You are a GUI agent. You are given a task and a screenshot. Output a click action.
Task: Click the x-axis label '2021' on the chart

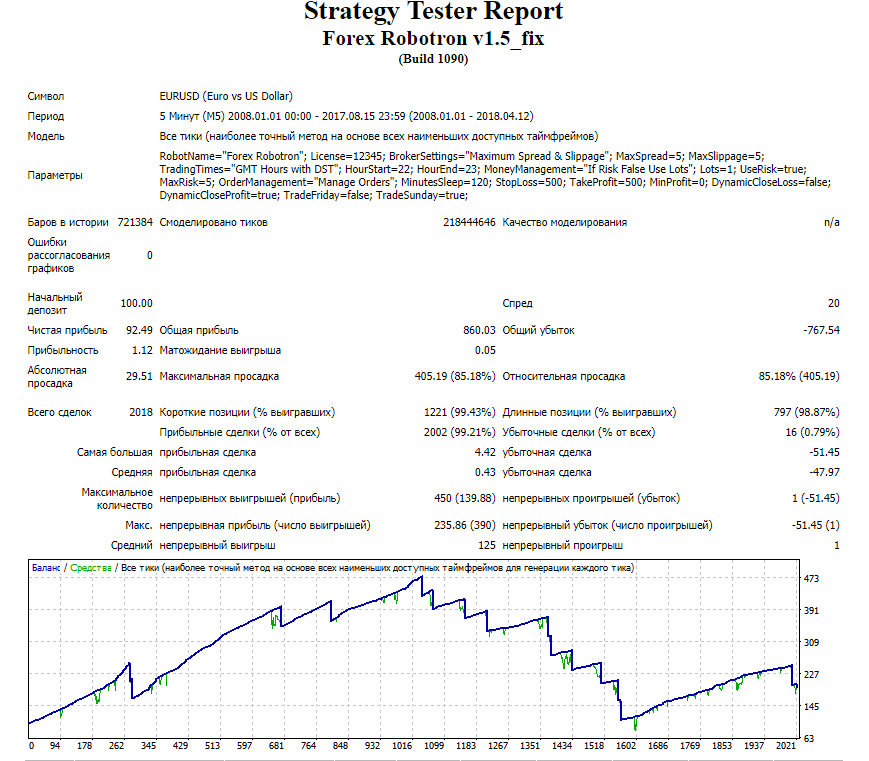[786, 746]
